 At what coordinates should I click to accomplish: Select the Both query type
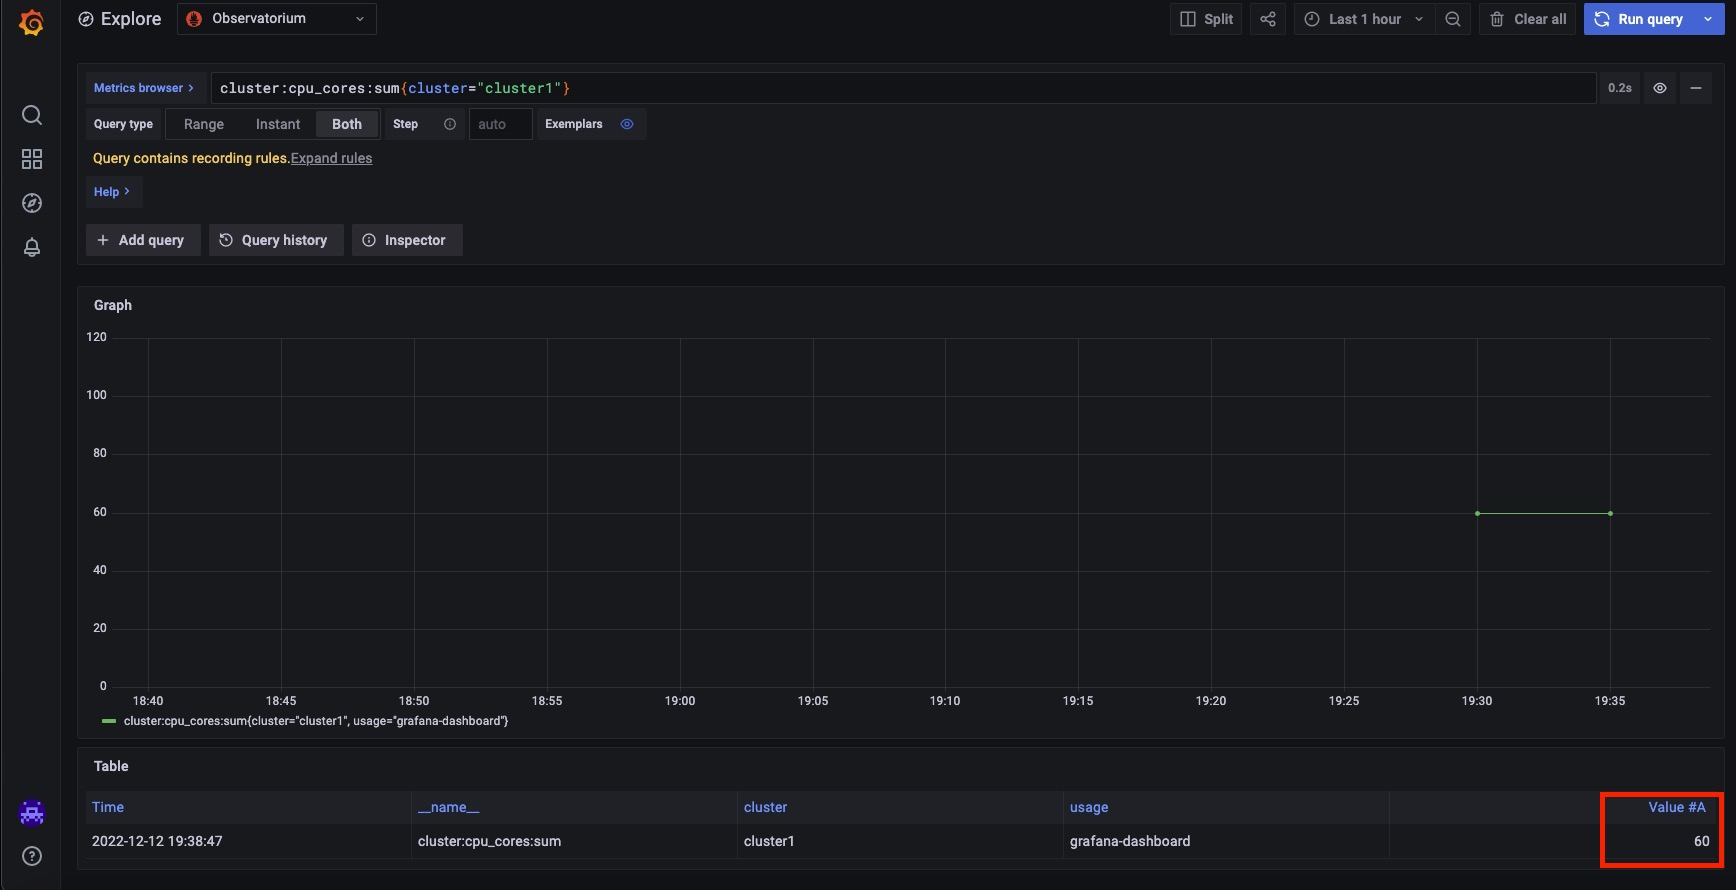(347, 124)
